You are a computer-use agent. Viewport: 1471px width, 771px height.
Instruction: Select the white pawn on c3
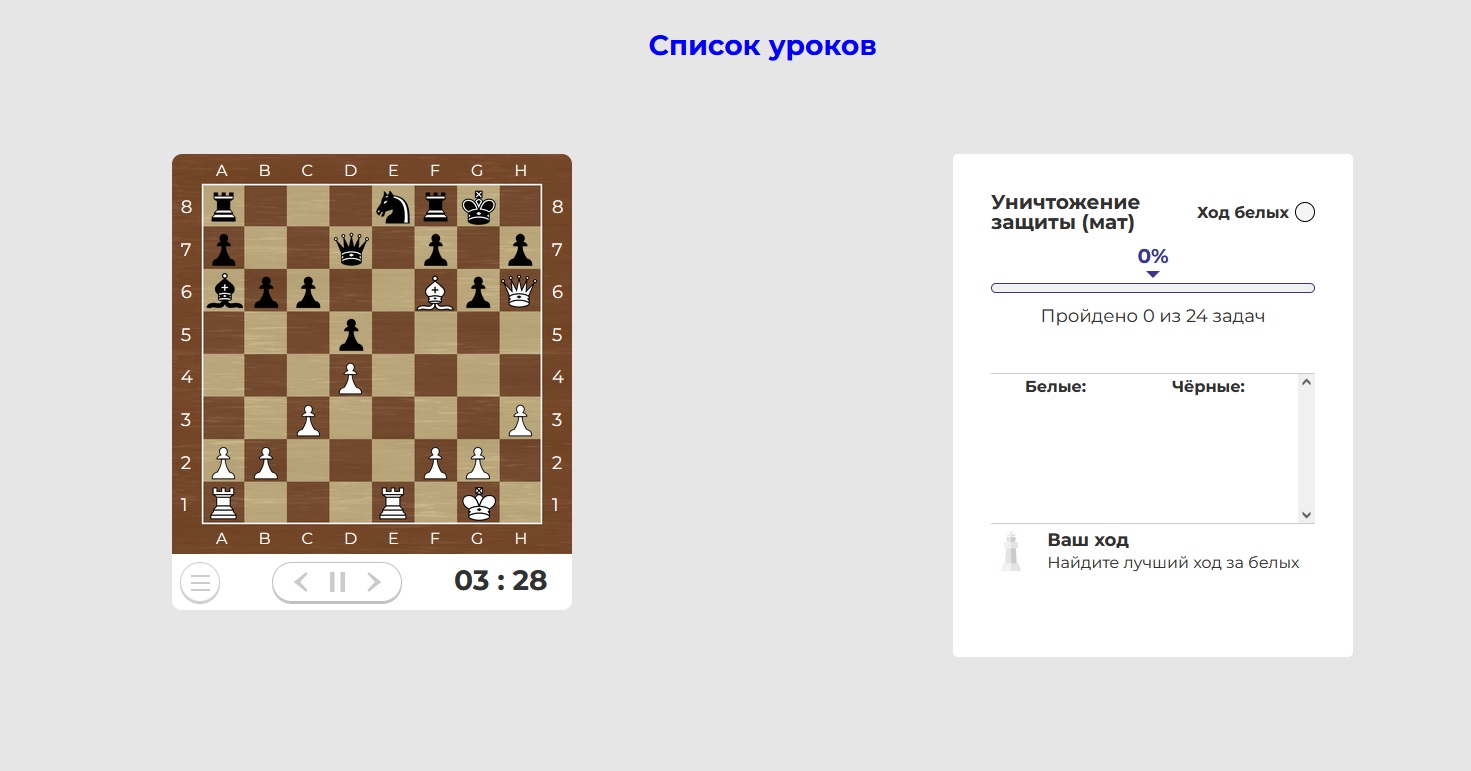[308, 418]
